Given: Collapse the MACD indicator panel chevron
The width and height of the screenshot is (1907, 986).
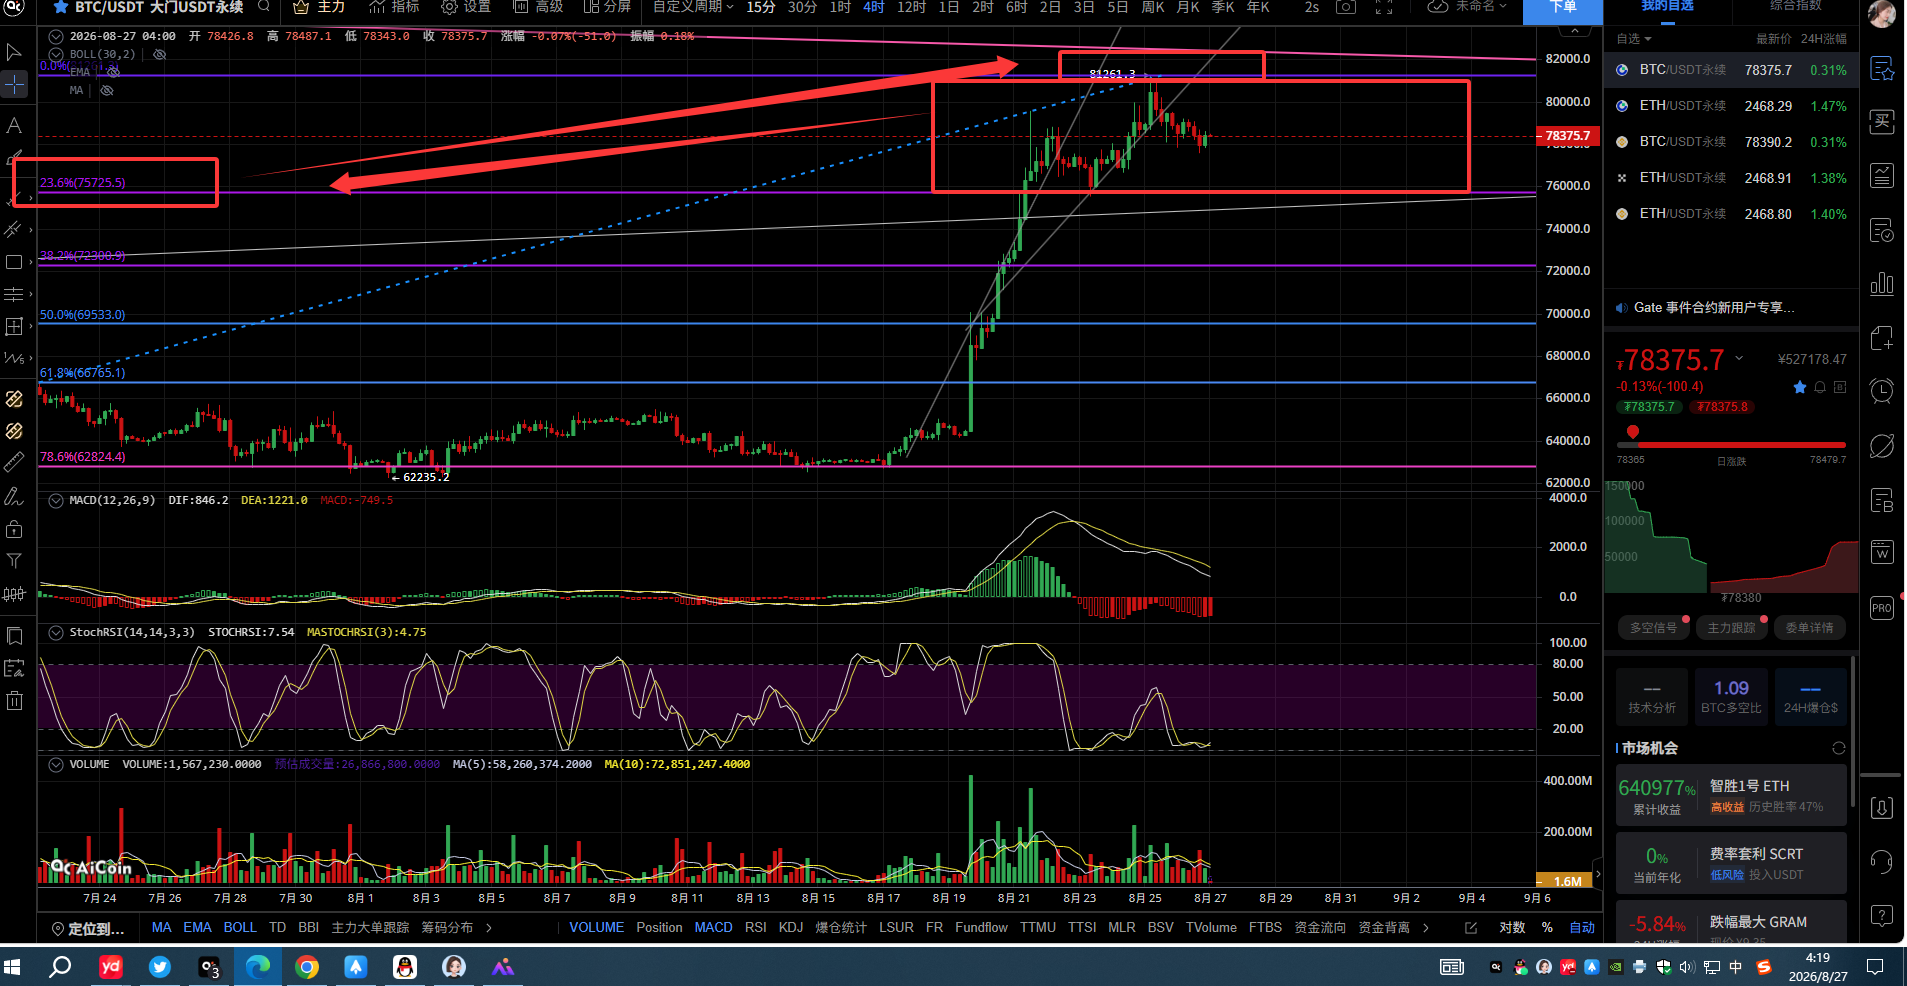Looking at the screenshot, I should click(x=56, y=500).
